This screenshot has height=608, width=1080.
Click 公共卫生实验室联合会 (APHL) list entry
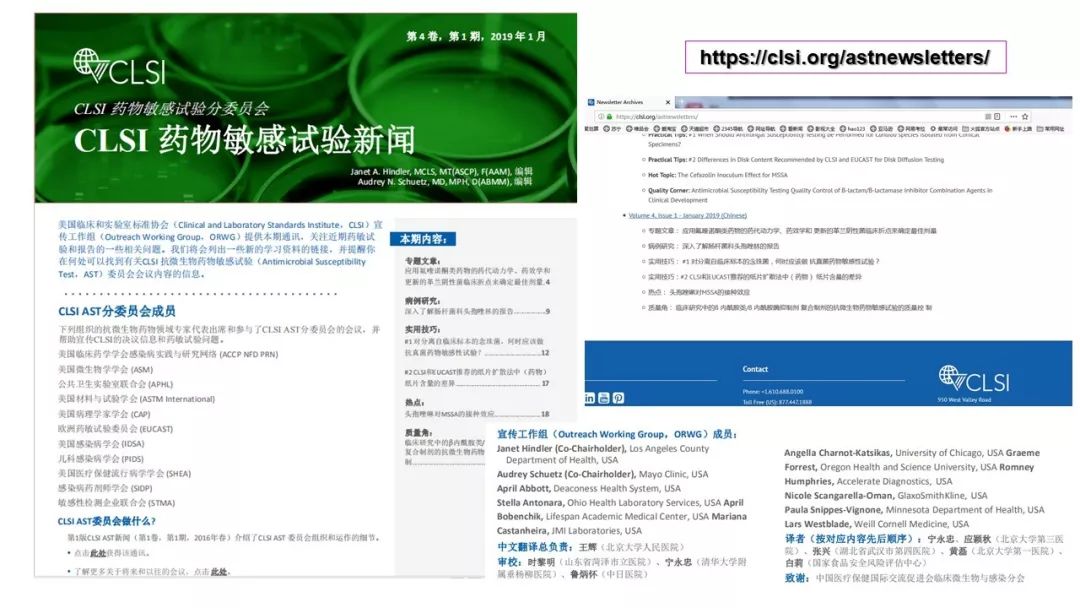[x=115, y=384]
